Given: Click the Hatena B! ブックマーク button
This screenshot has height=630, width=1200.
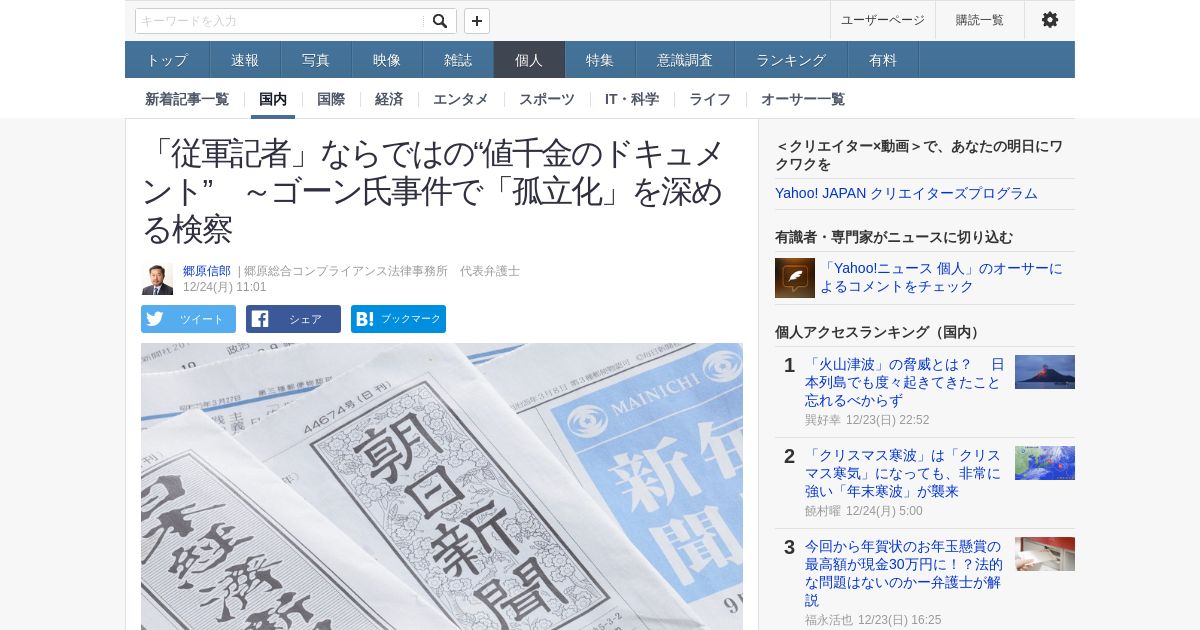Looking at the screenshot, I should click(x=398, y=319).
